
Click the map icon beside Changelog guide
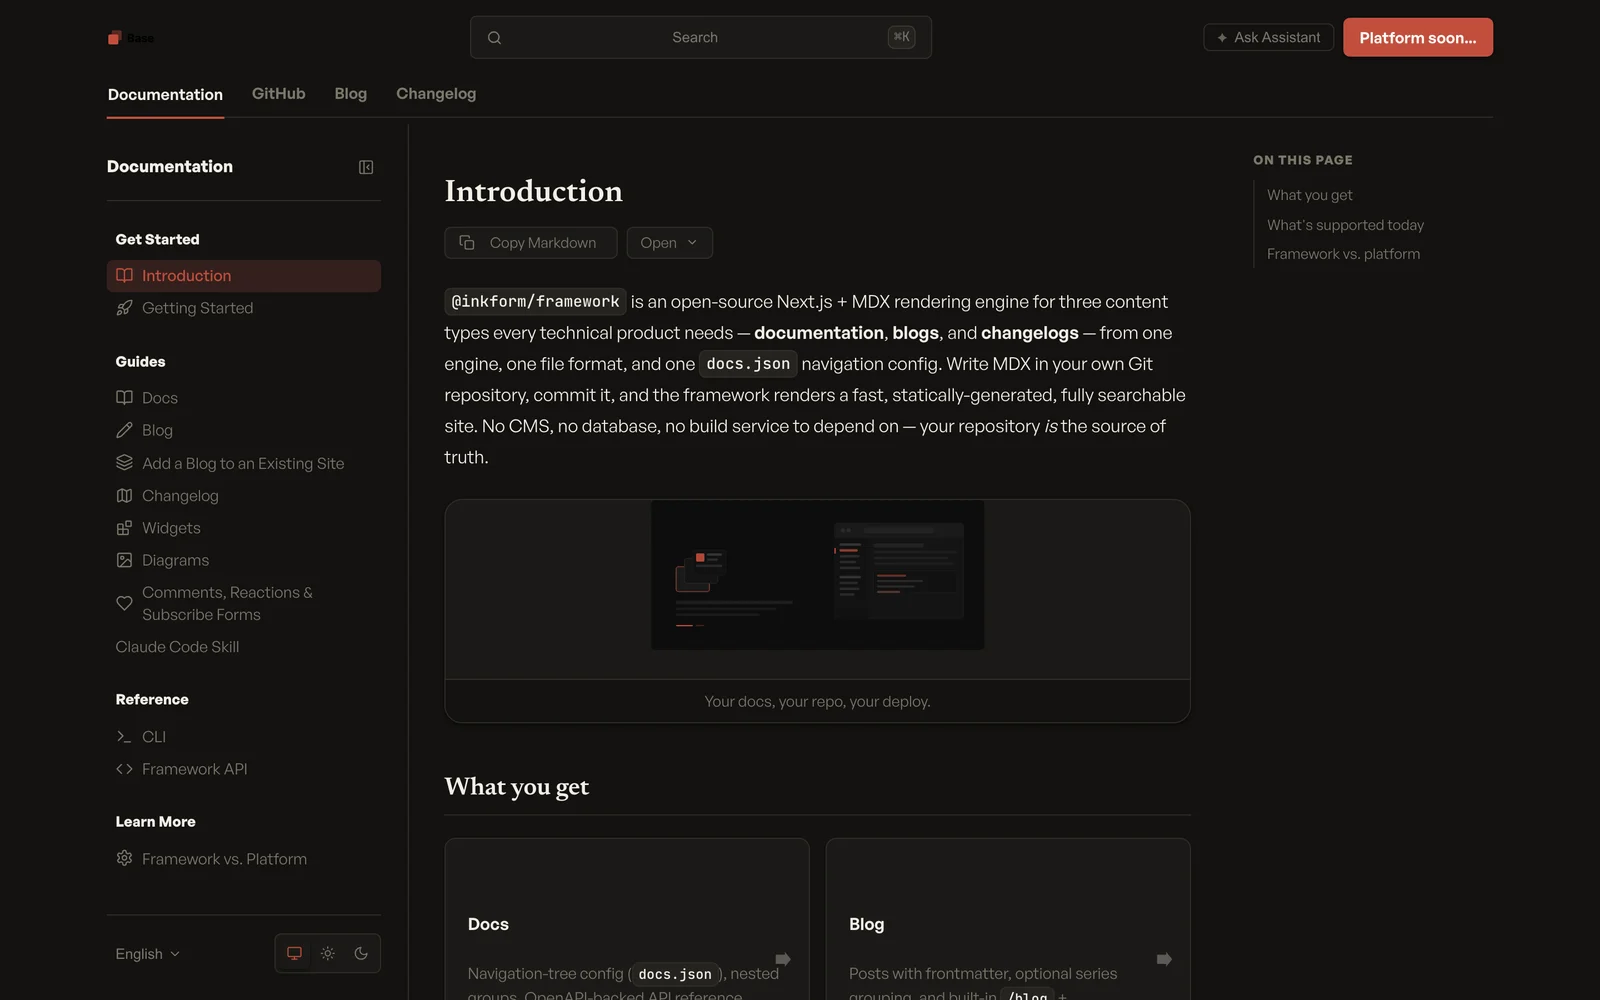point(124,496)
